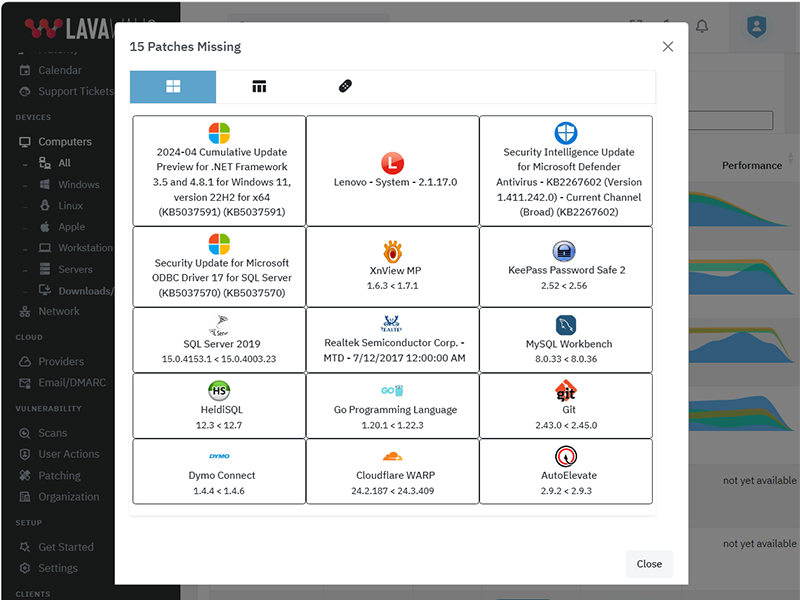This screenshot has height=600, width=800.
Task: Select Dymo Connect version 1.4.4 < 1.4.6
Action: point(219,491)
